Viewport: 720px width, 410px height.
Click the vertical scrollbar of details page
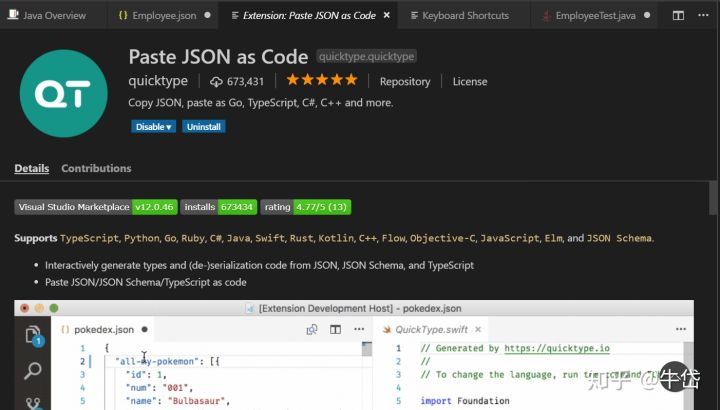coord(713,197)
